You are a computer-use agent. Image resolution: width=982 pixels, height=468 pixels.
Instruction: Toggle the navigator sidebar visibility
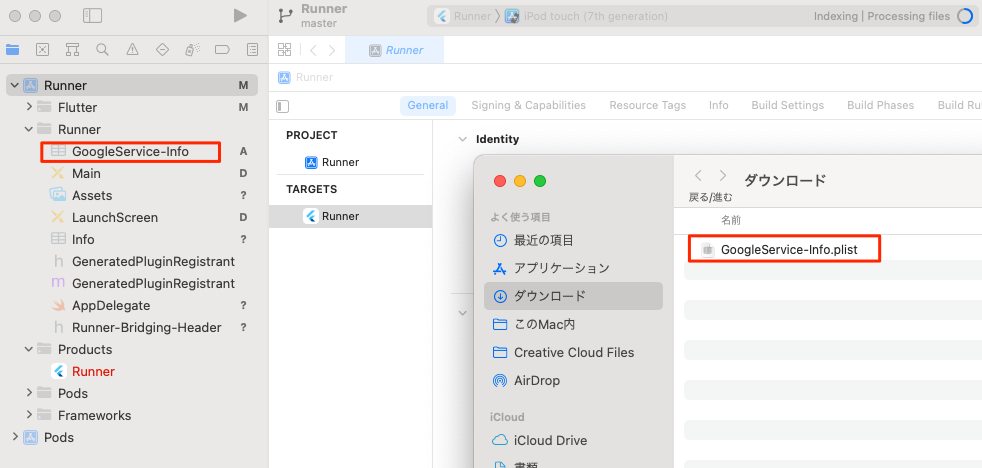pyautogui.click(x=92, y=16)
